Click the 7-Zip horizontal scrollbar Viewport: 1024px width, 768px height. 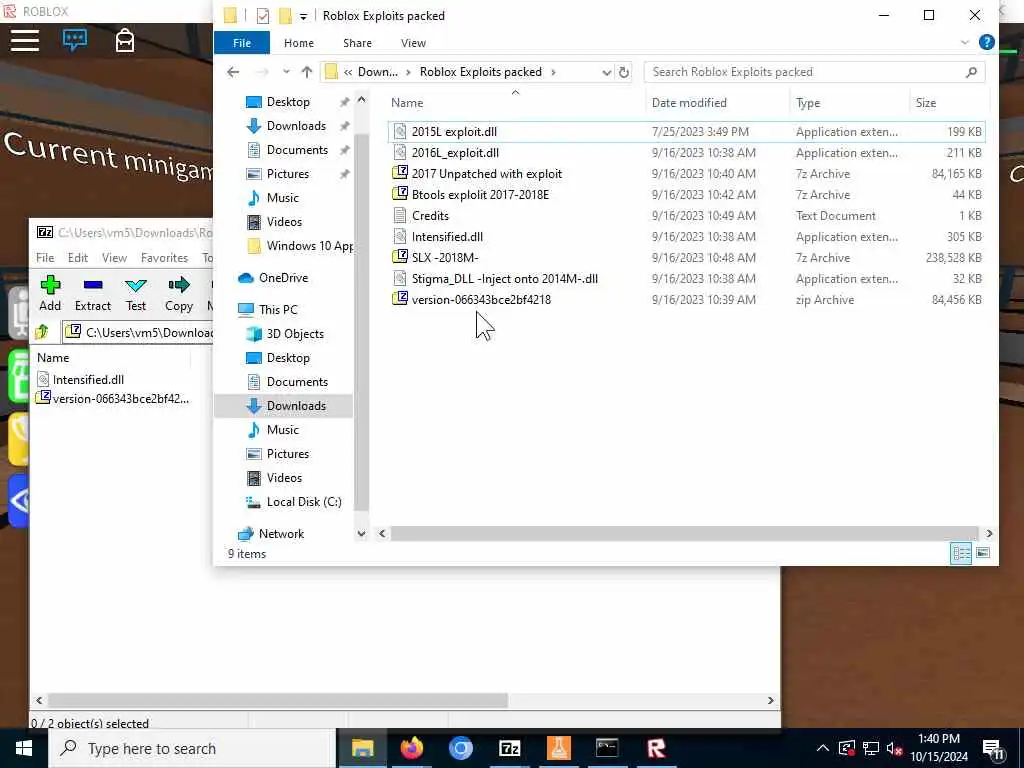click(278, 700)
